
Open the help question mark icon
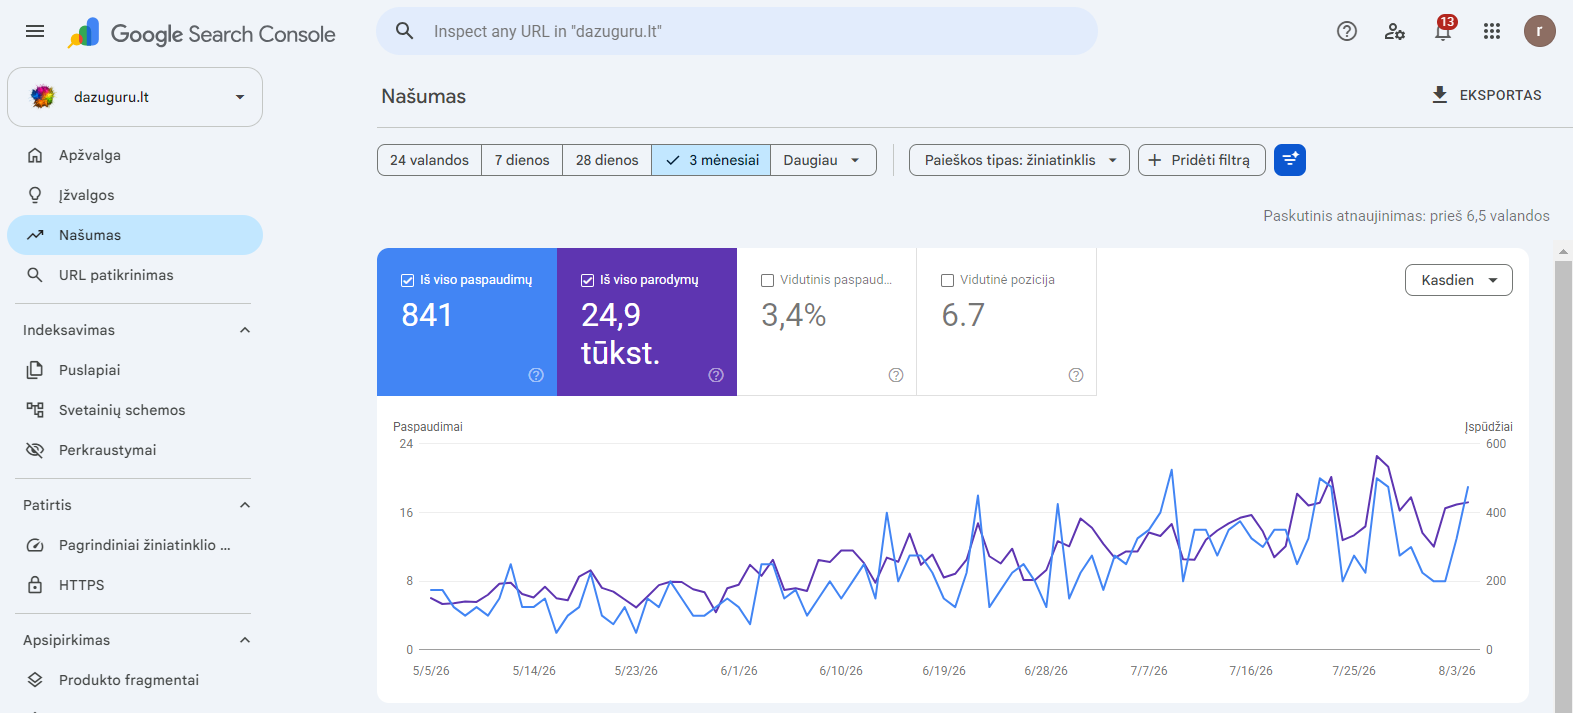pyautogui.click(x=1347, y=31)
